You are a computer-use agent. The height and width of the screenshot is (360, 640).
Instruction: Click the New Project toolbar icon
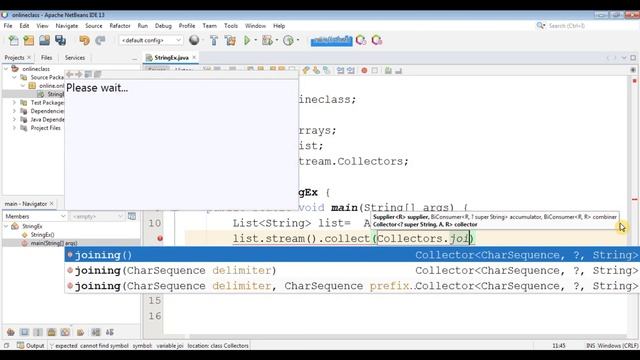coord(29,40)
